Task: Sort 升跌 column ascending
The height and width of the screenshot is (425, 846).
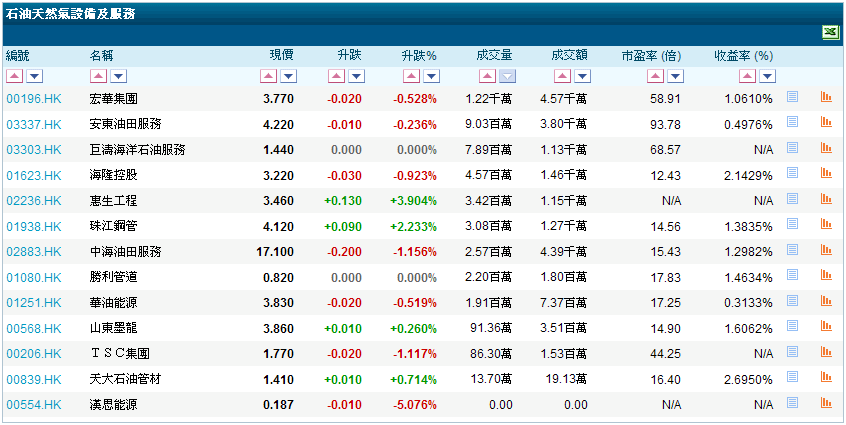Action: click(336, 76)
